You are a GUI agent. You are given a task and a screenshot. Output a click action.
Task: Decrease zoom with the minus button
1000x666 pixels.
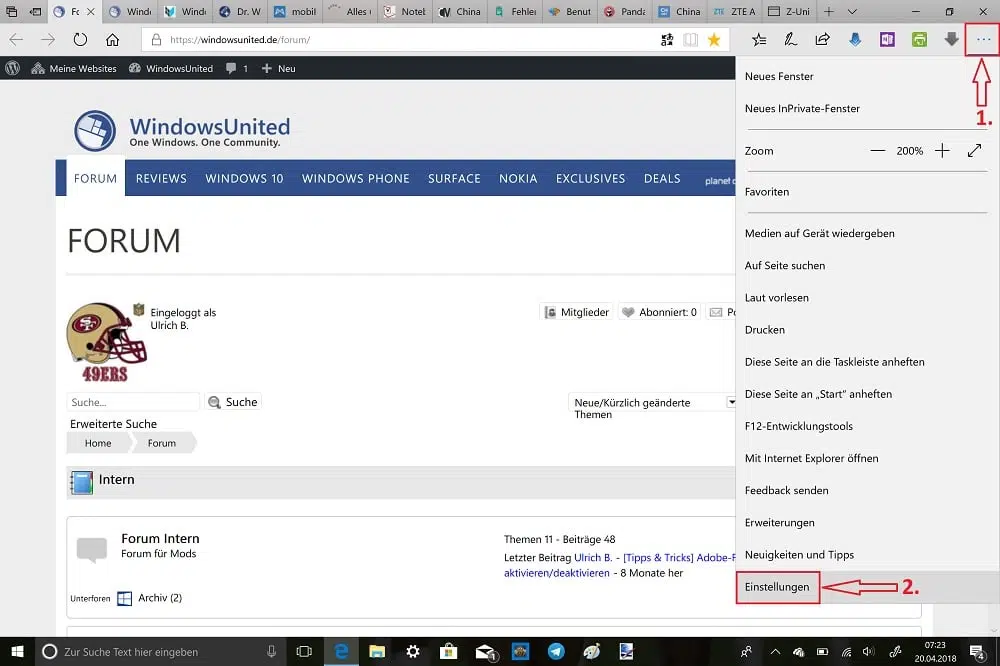tap(878, 151)
